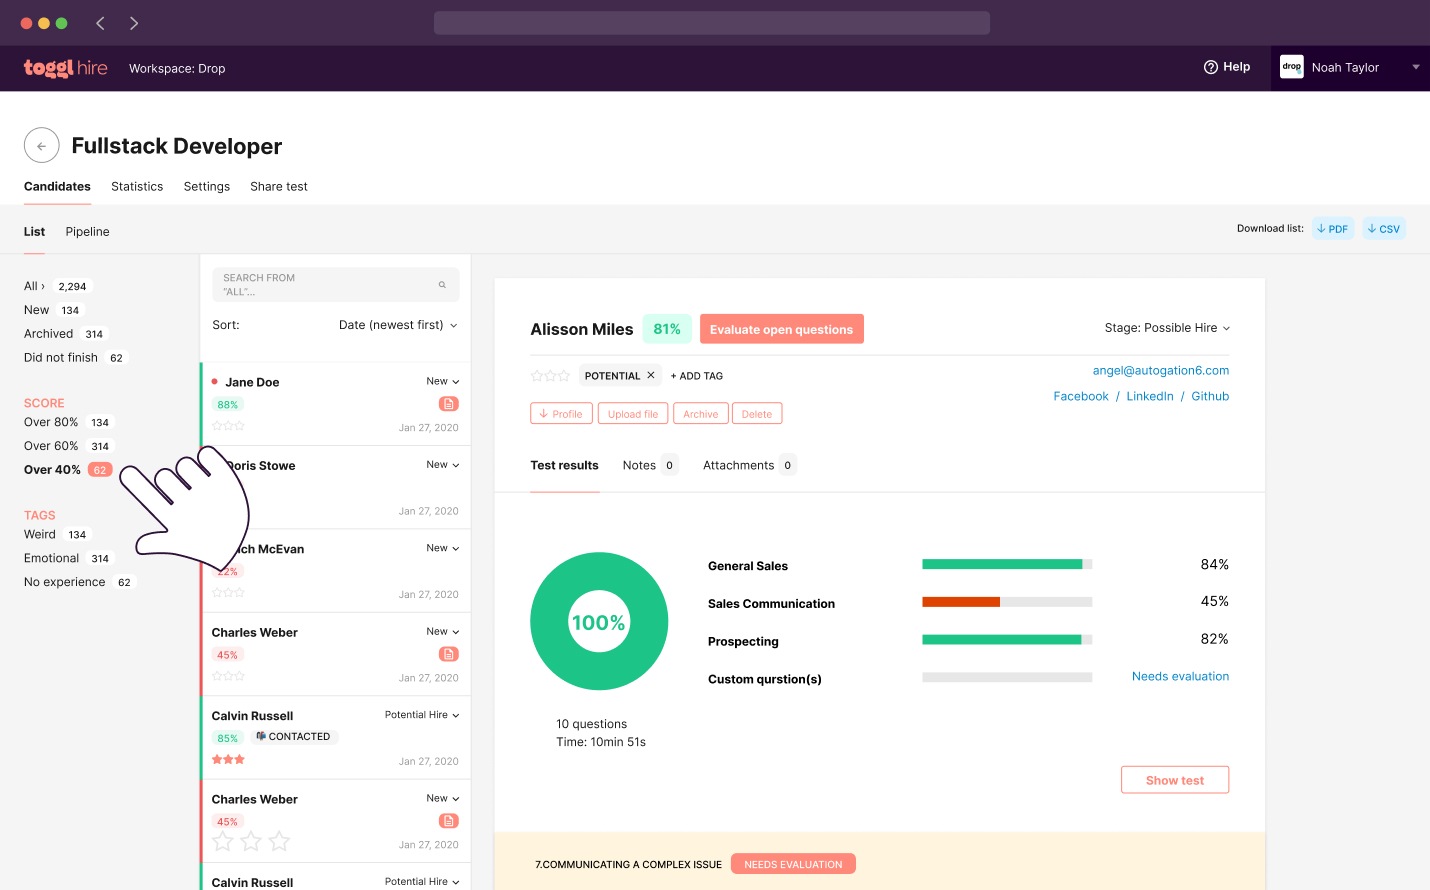This screenshot has width=1430, height=890.
Task: Click the 100% donut chart
Action: [599, 621]
